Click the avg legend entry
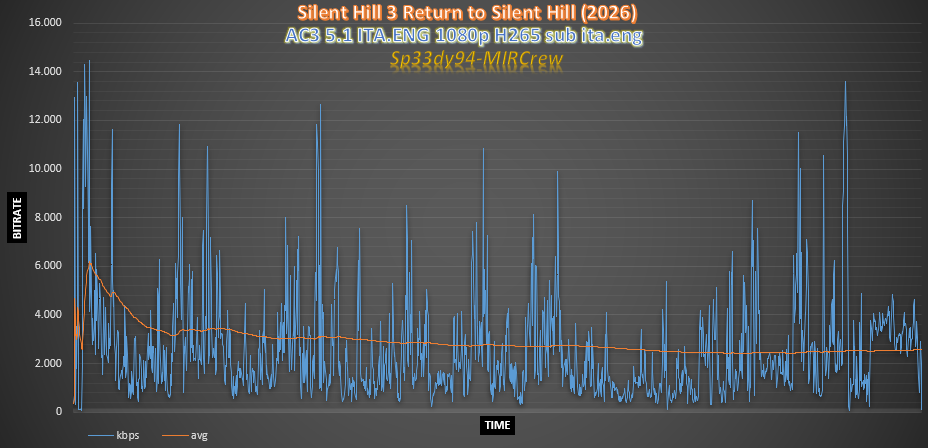 coord(185,436)
